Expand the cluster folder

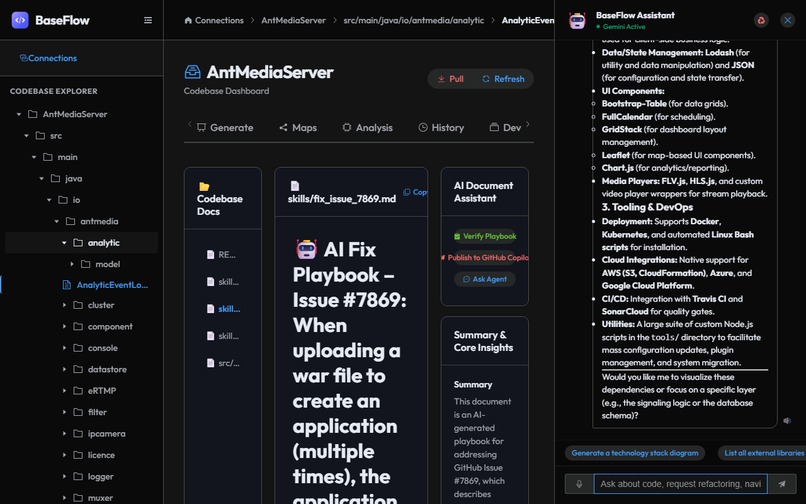click(64, 305)
